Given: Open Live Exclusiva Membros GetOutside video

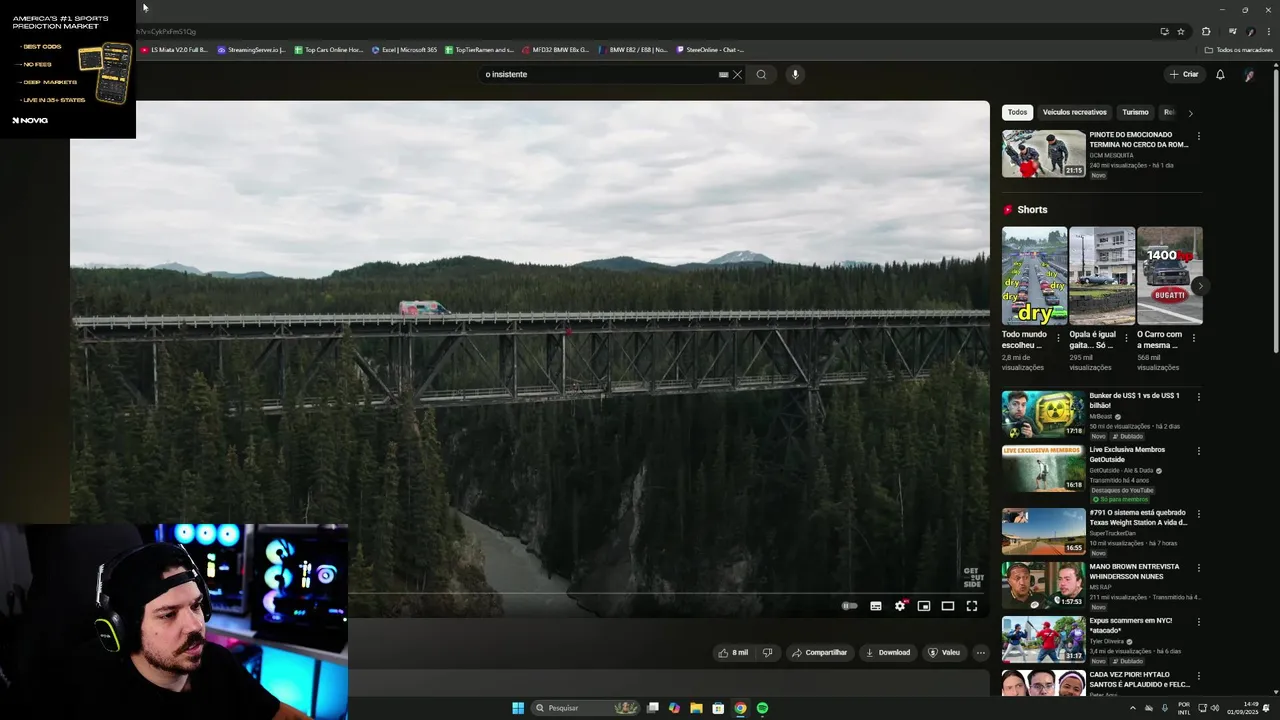Looking at the screenshot, I should (1044, 468).
